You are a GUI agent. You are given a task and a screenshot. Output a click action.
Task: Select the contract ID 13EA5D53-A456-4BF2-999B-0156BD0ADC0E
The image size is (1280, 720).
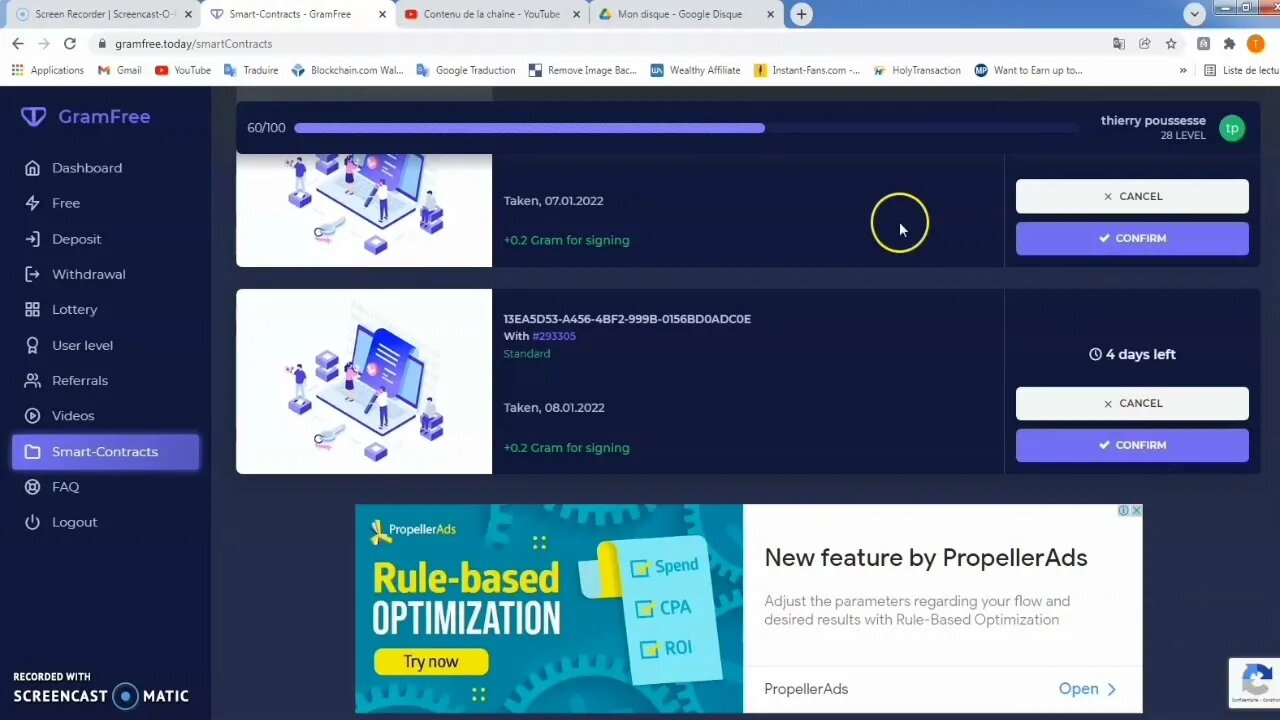(x=627, y=319)
